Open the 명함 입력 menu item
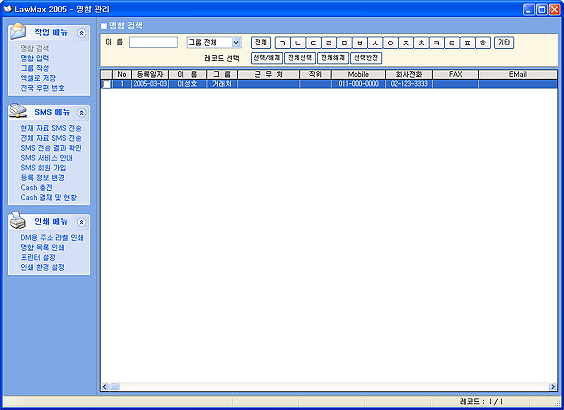This screenshot has width=564, height=410. click(35, 58)
